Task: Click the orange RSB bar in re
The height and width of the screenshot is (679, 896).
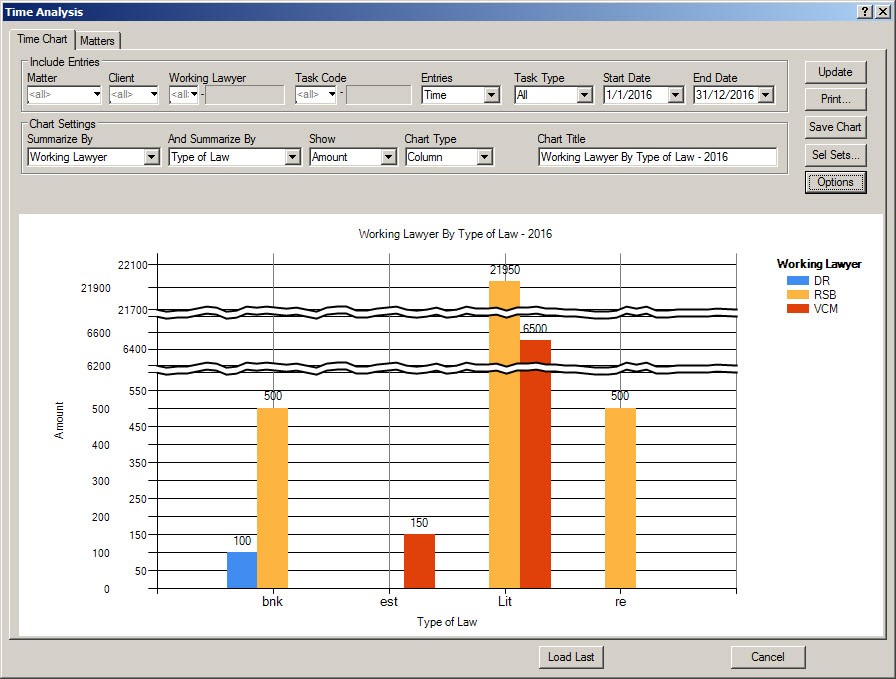Action: pyautogui.click(x=621, y=498)
